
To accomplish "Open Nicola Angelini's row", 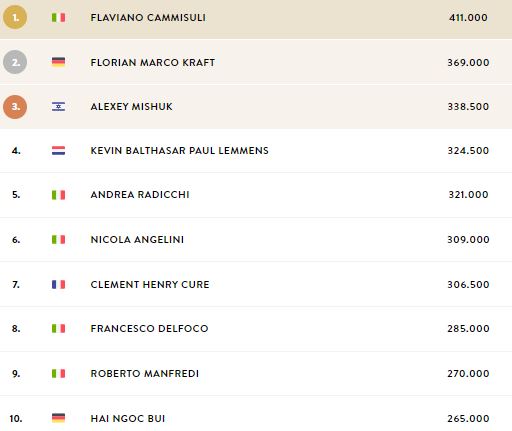I will click(256, 239).
